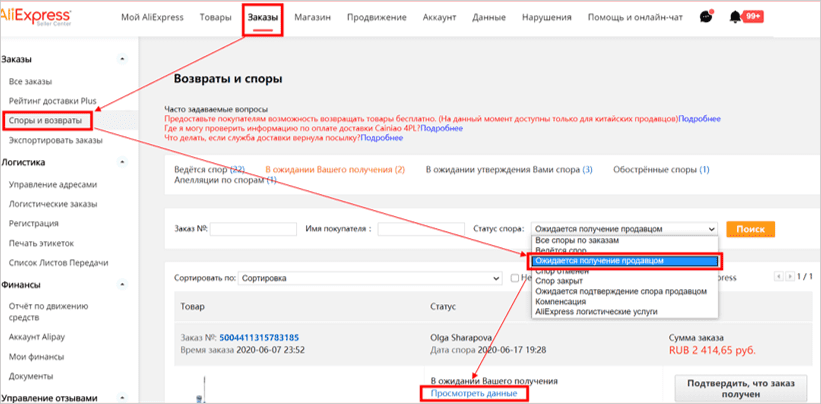Image resolution: width=821 pixels, height=404 pixels.
Task: Switch to В ожидании Вашего получения tab
Action: click(335, 170)
